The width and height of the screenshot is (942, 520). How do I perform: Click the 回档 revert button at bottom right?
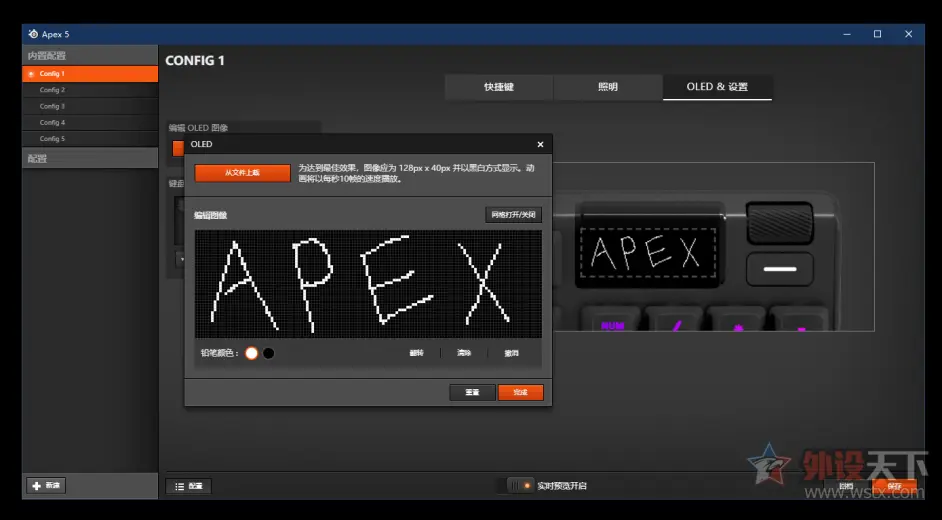[846, 486]
